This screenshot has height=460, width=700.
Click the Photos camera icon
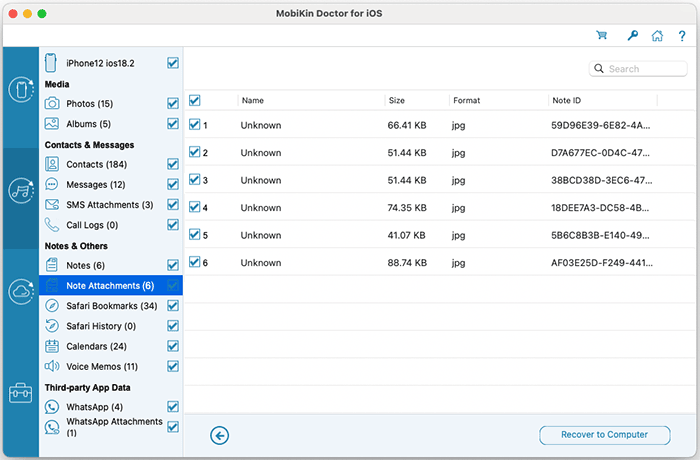(52, 104)
